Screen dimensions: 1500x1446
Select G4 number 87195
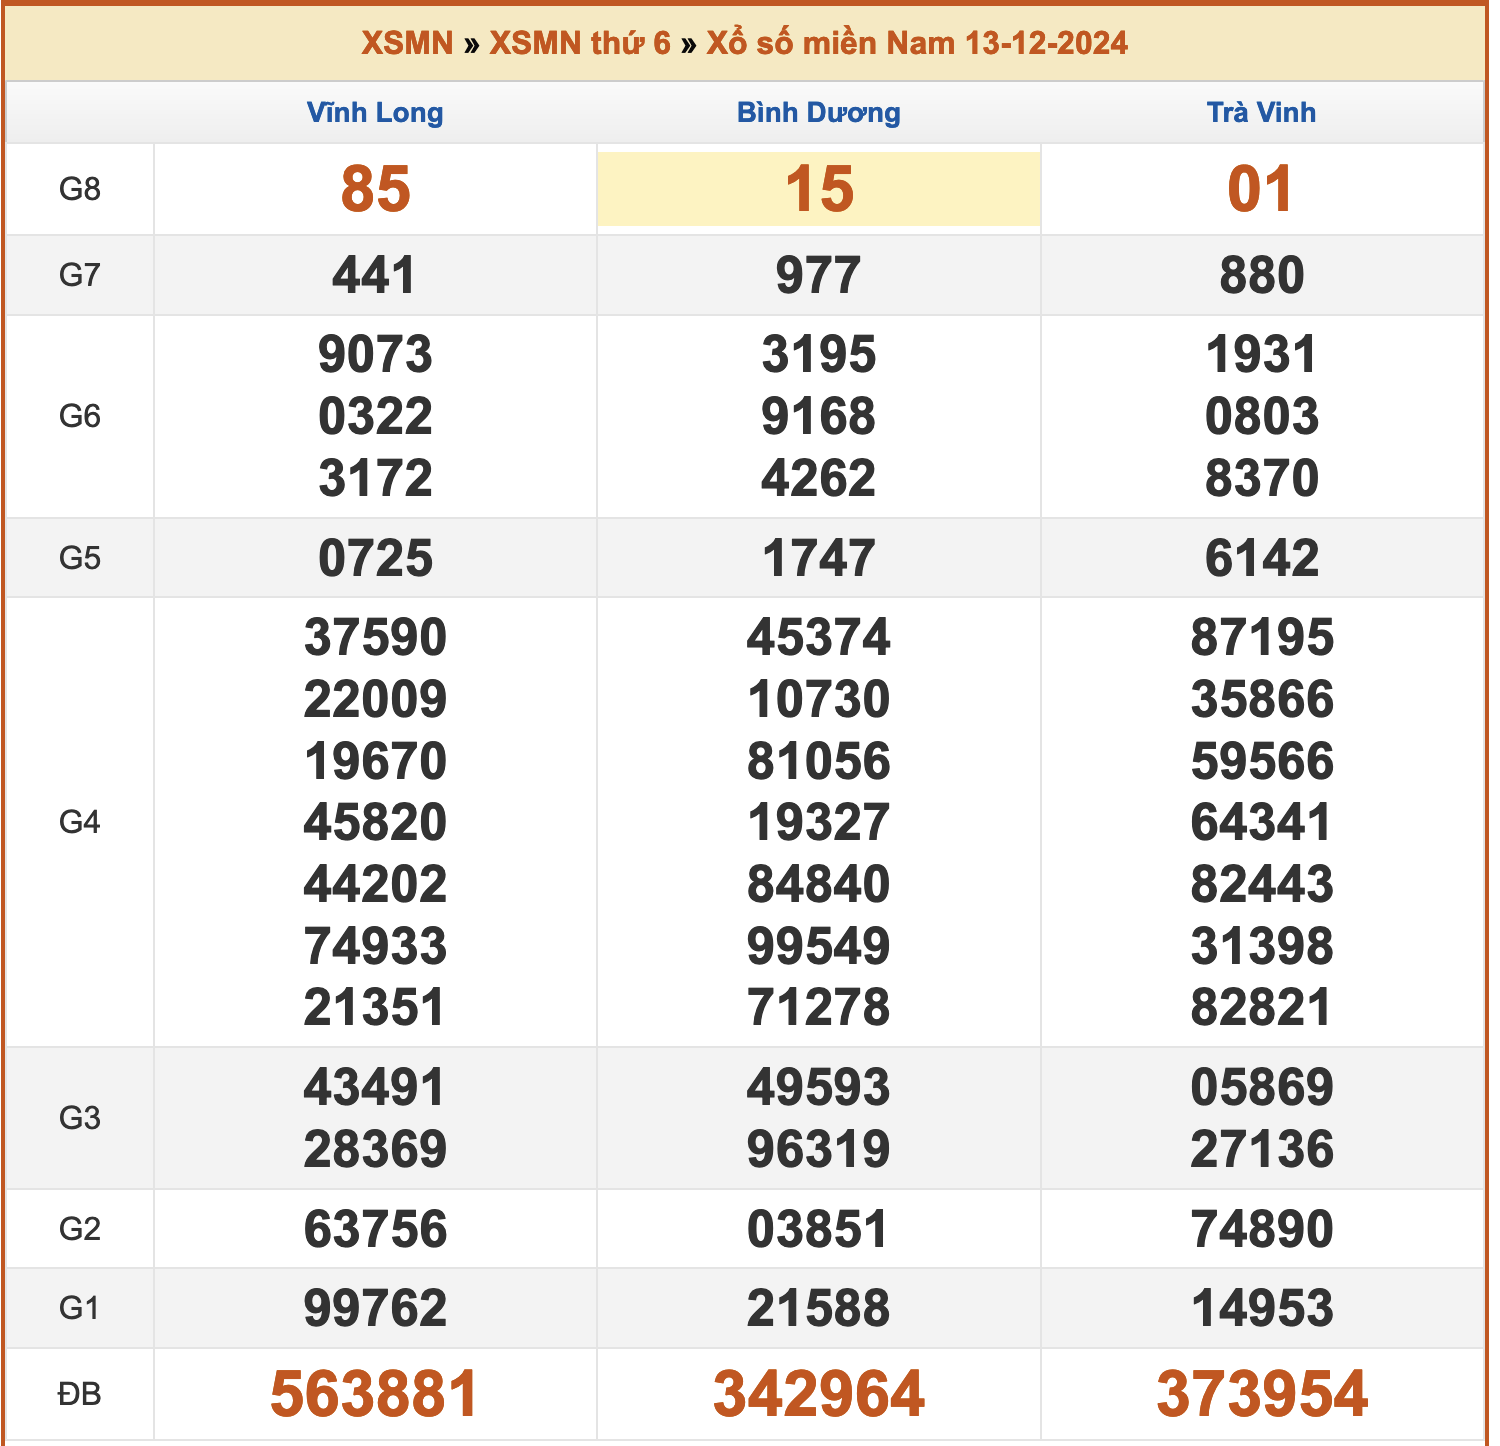pos(1262,638)
